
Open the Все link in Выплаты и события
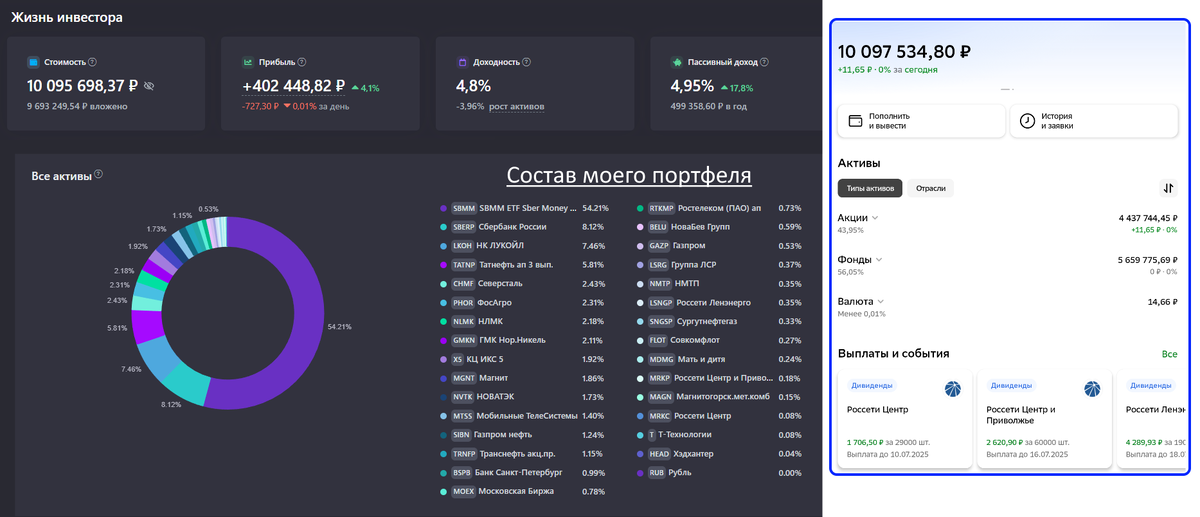(x=1170, y=354)
